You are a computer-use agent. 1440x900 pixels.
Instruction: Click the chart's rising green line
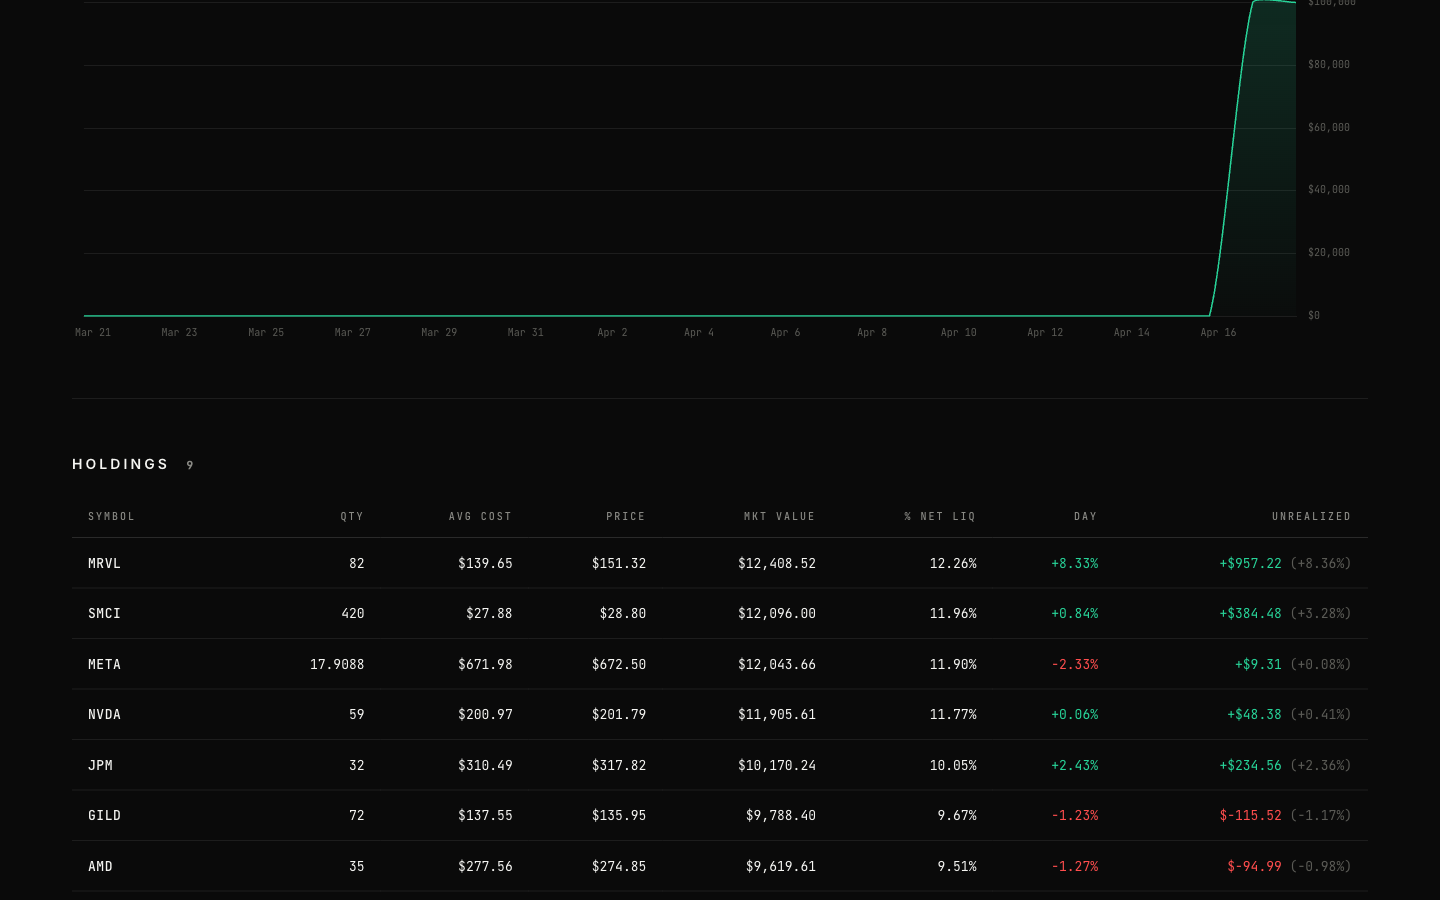click(x=1231, y=160)
